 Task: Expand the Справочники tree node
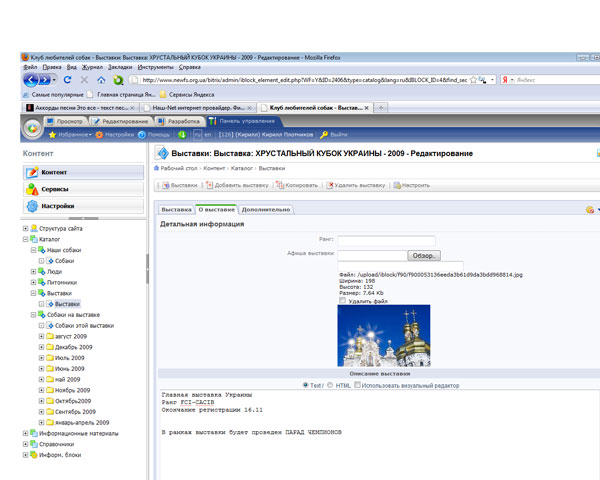tap(25, 445)
